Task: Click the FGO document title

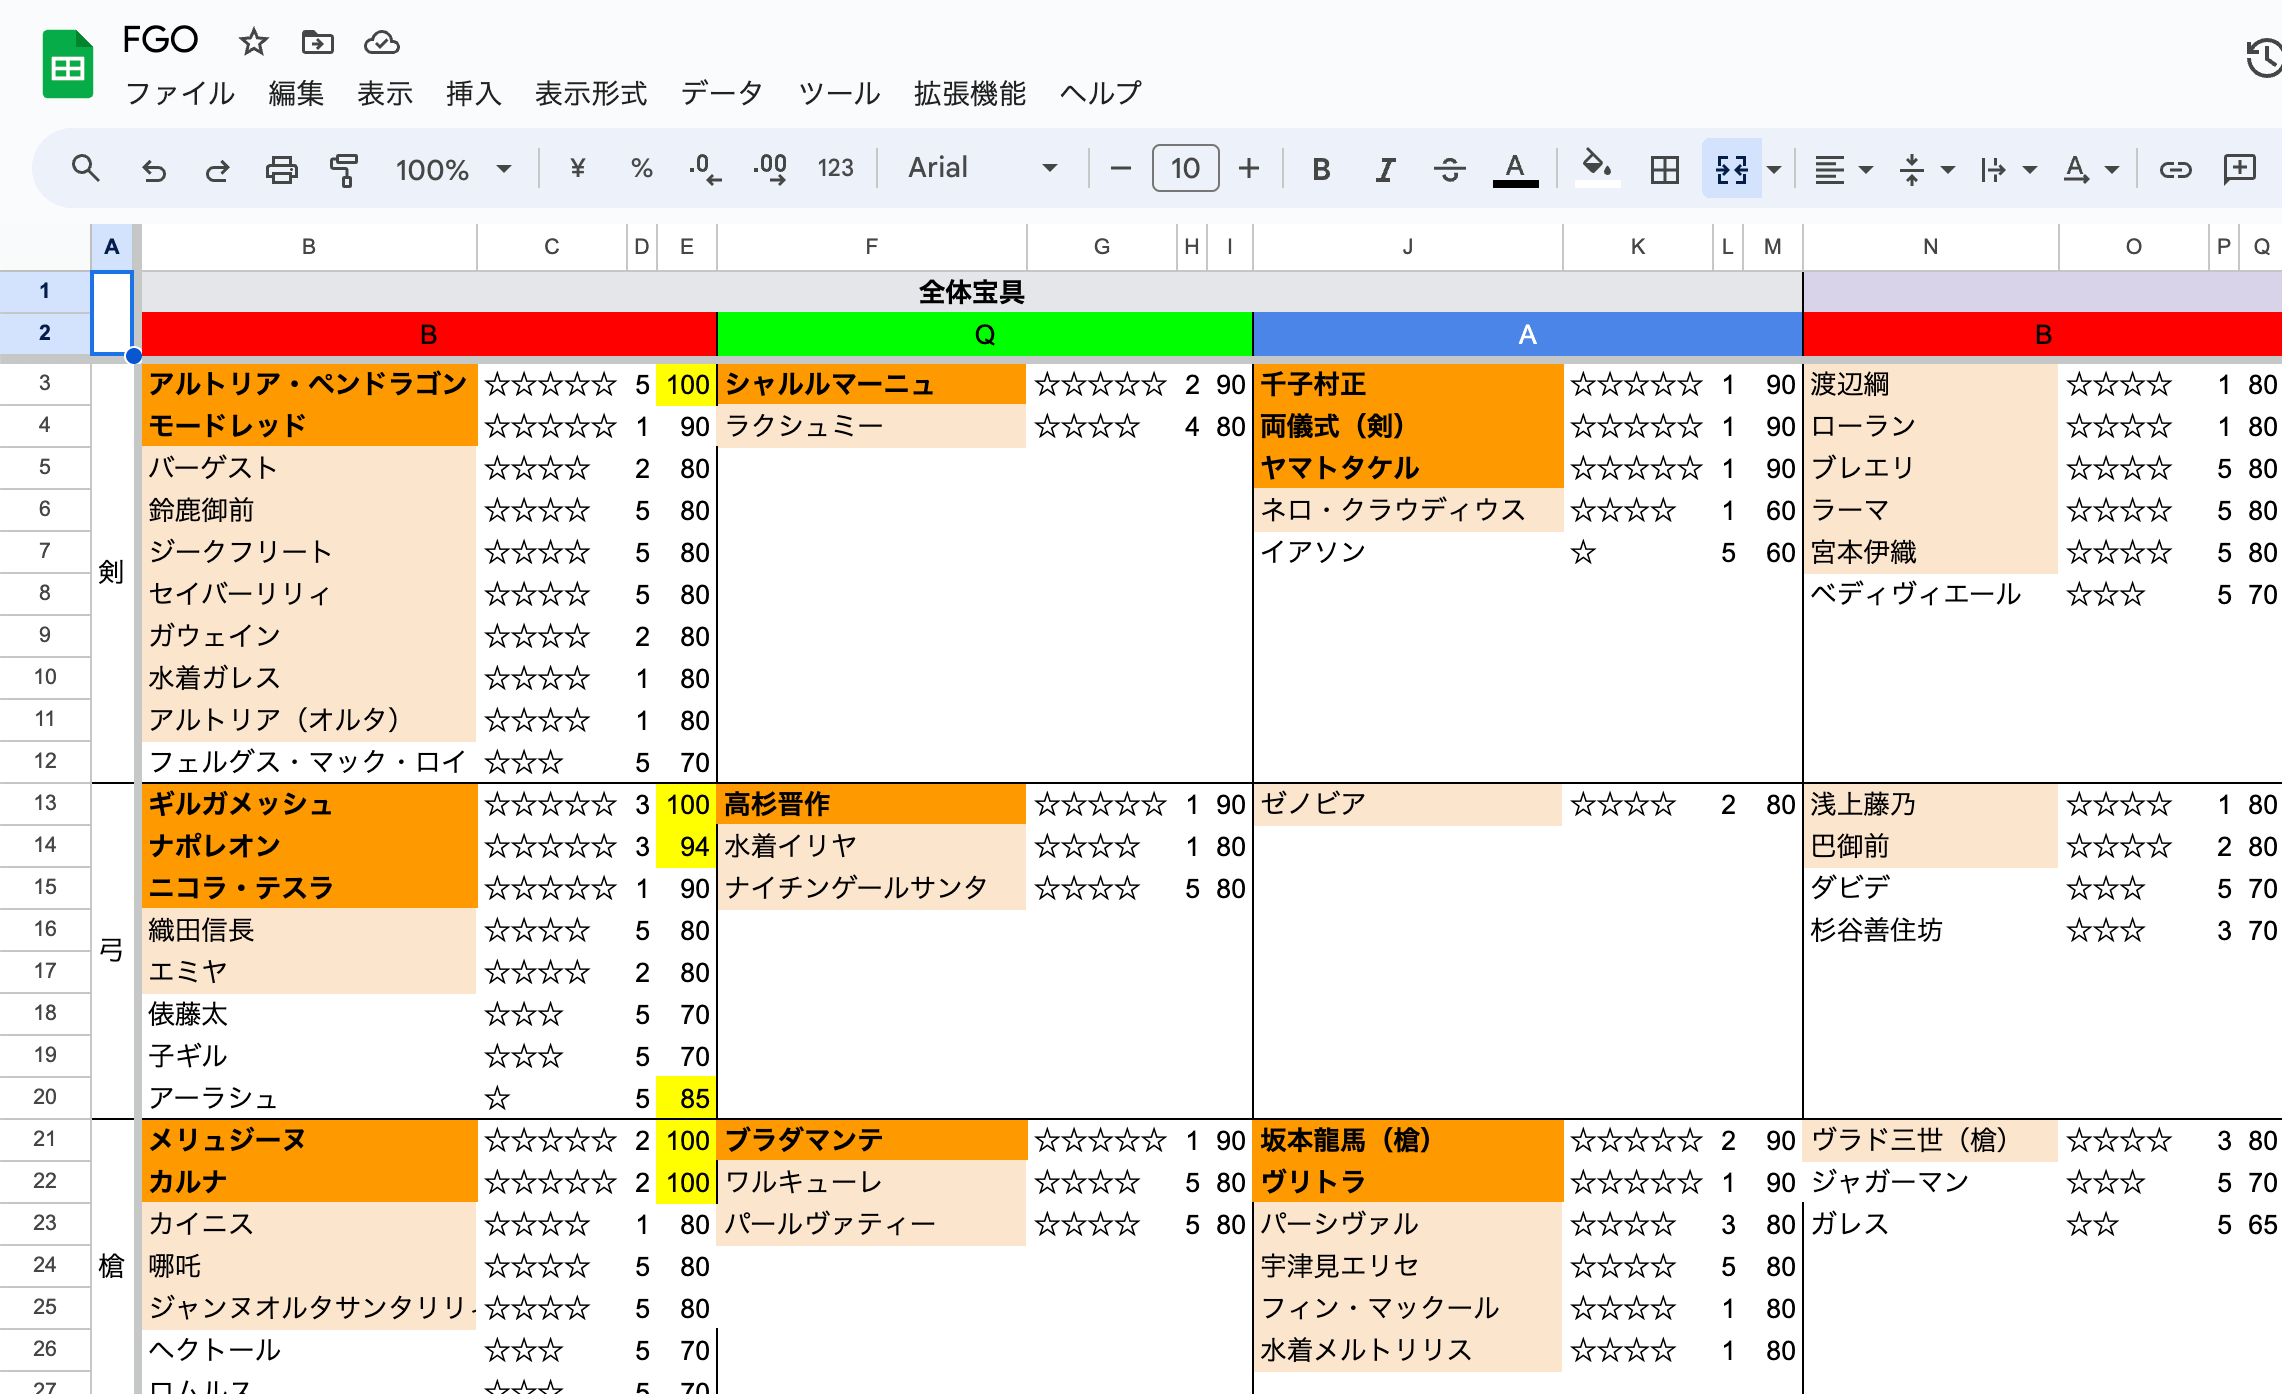Action: point(160,40)
